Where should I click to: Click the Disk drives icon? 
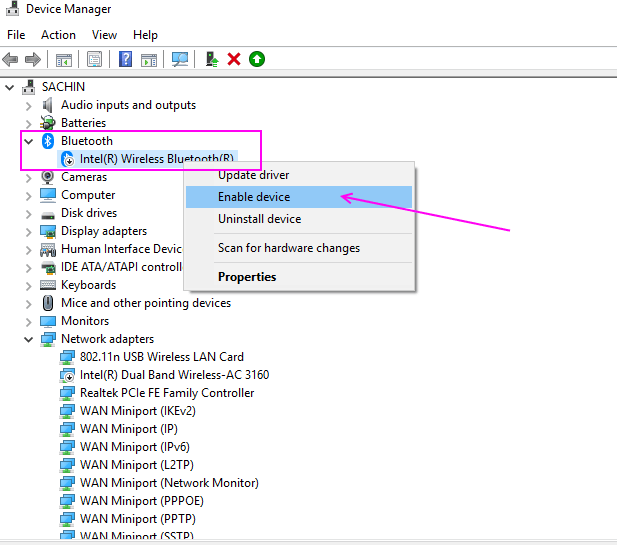tap(48, 215)
